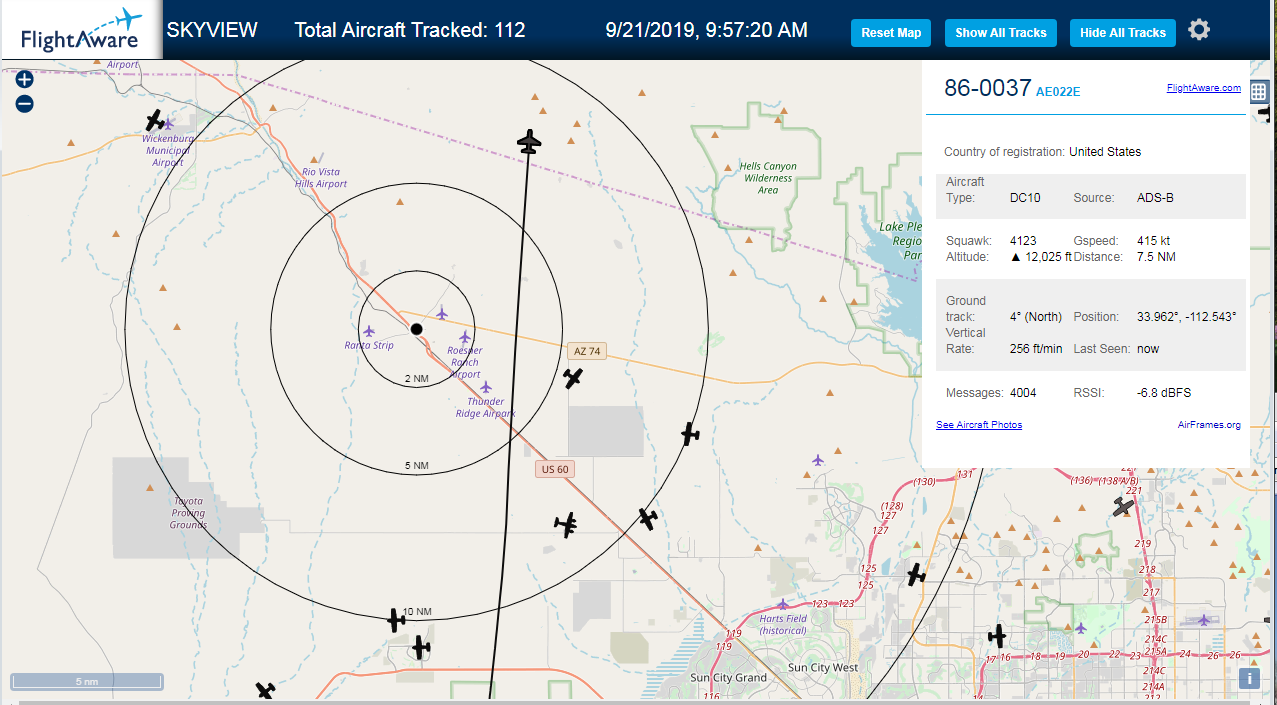
Task: Select aircraft near Wickenburg Municipal Airport
Action: (155, 121)
